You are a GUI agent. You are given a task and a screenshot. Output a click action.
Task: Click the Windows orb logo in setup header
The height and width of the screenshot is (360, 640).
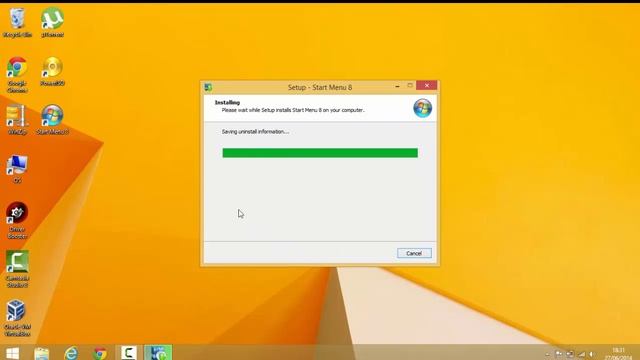(422, 108)
